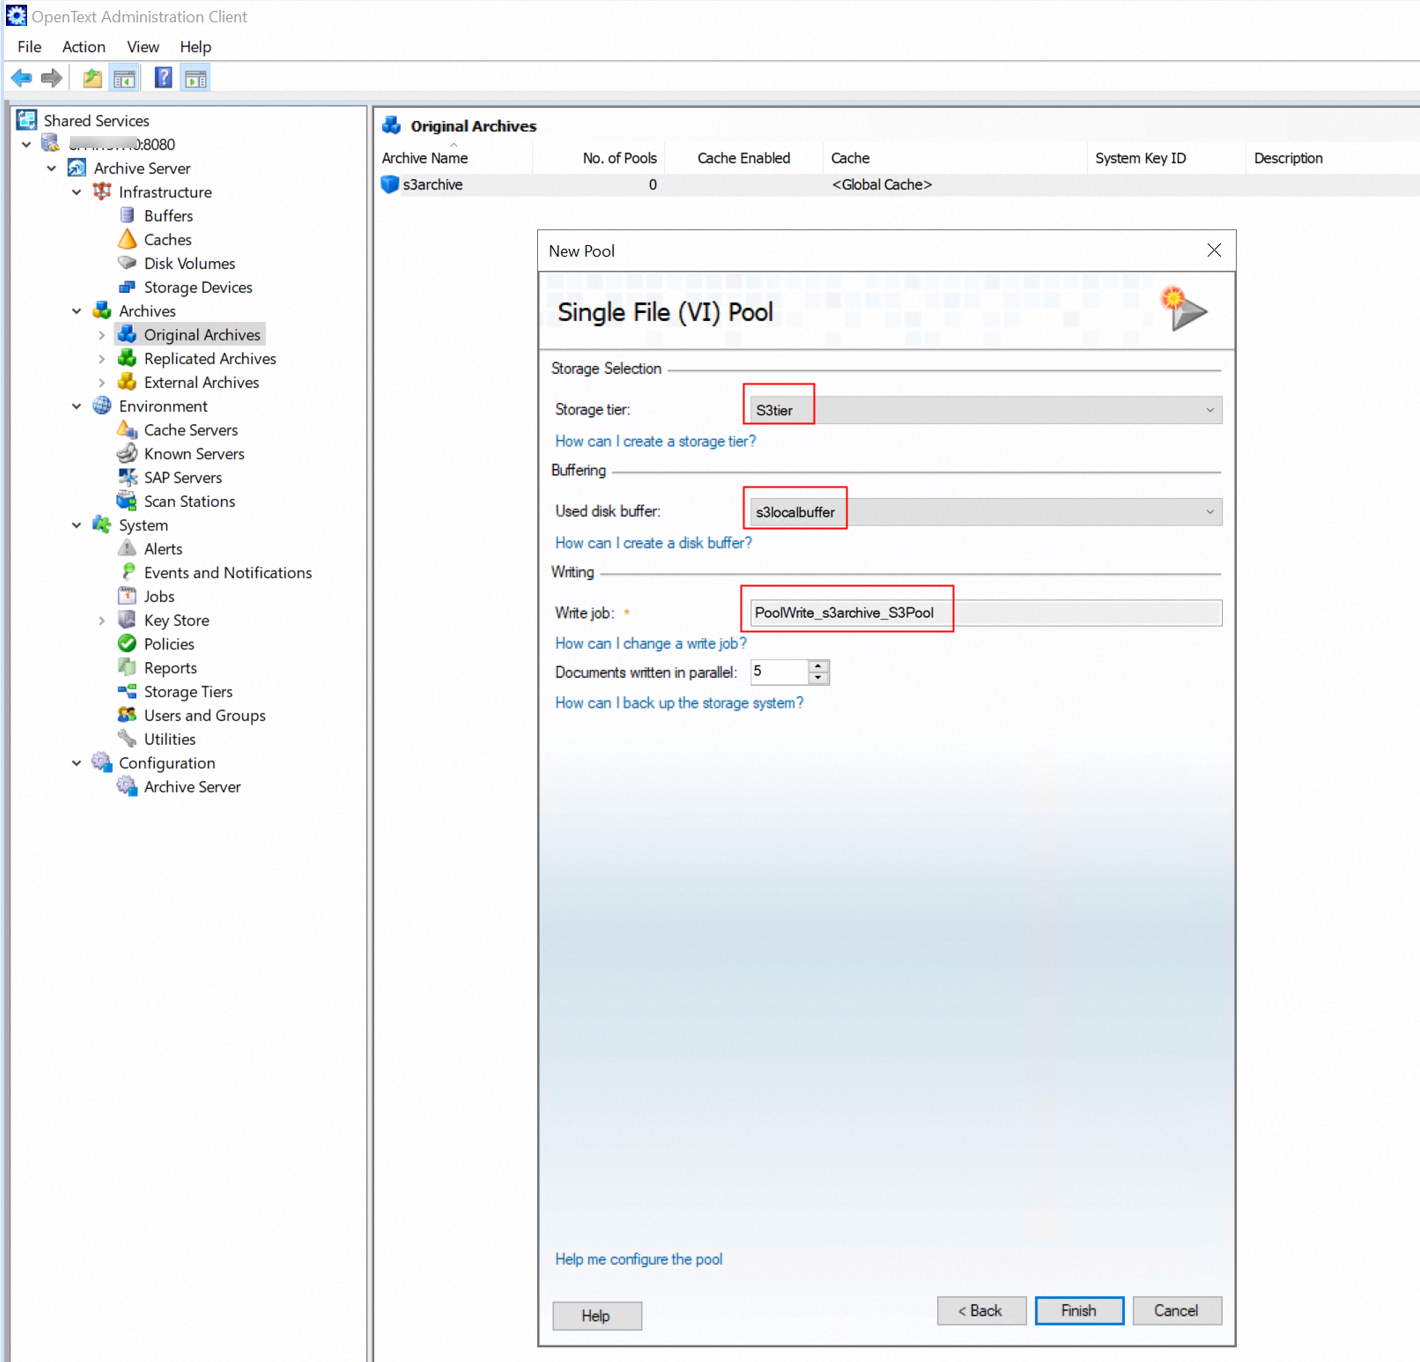Collapse the Environment tree node
1420x1362 pixels.
point(77,406)
